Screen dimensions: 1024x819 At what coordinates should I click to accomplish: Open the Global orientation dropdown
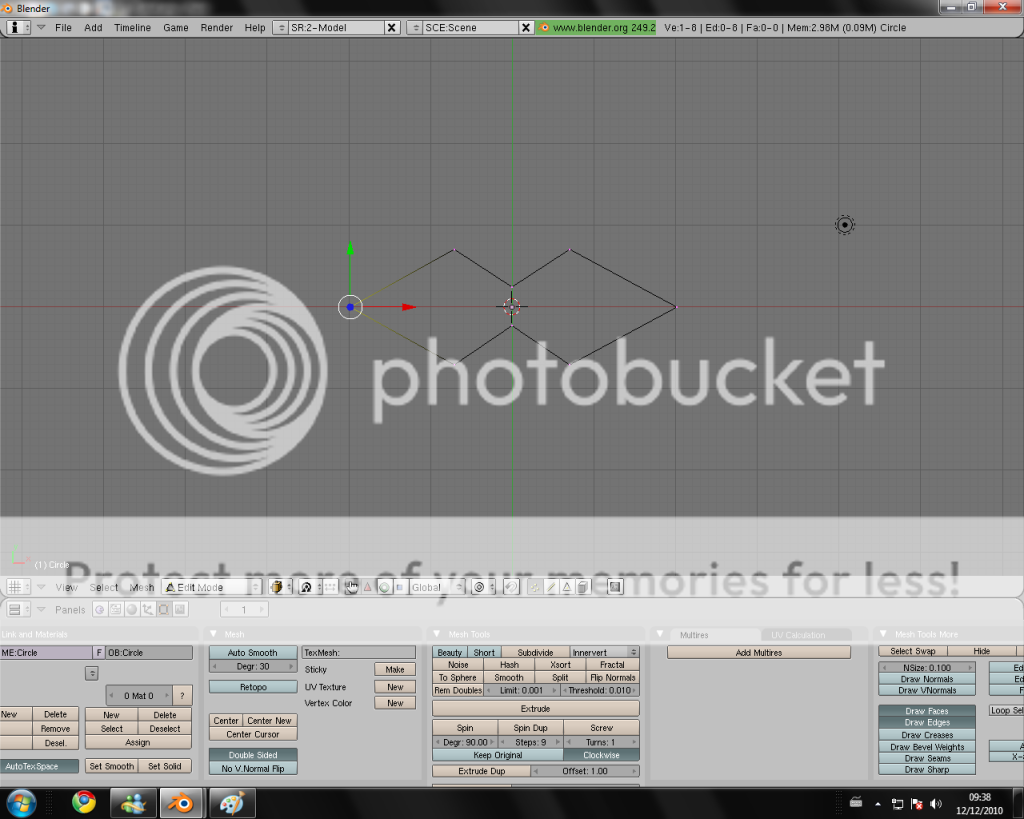coord(437,587)
